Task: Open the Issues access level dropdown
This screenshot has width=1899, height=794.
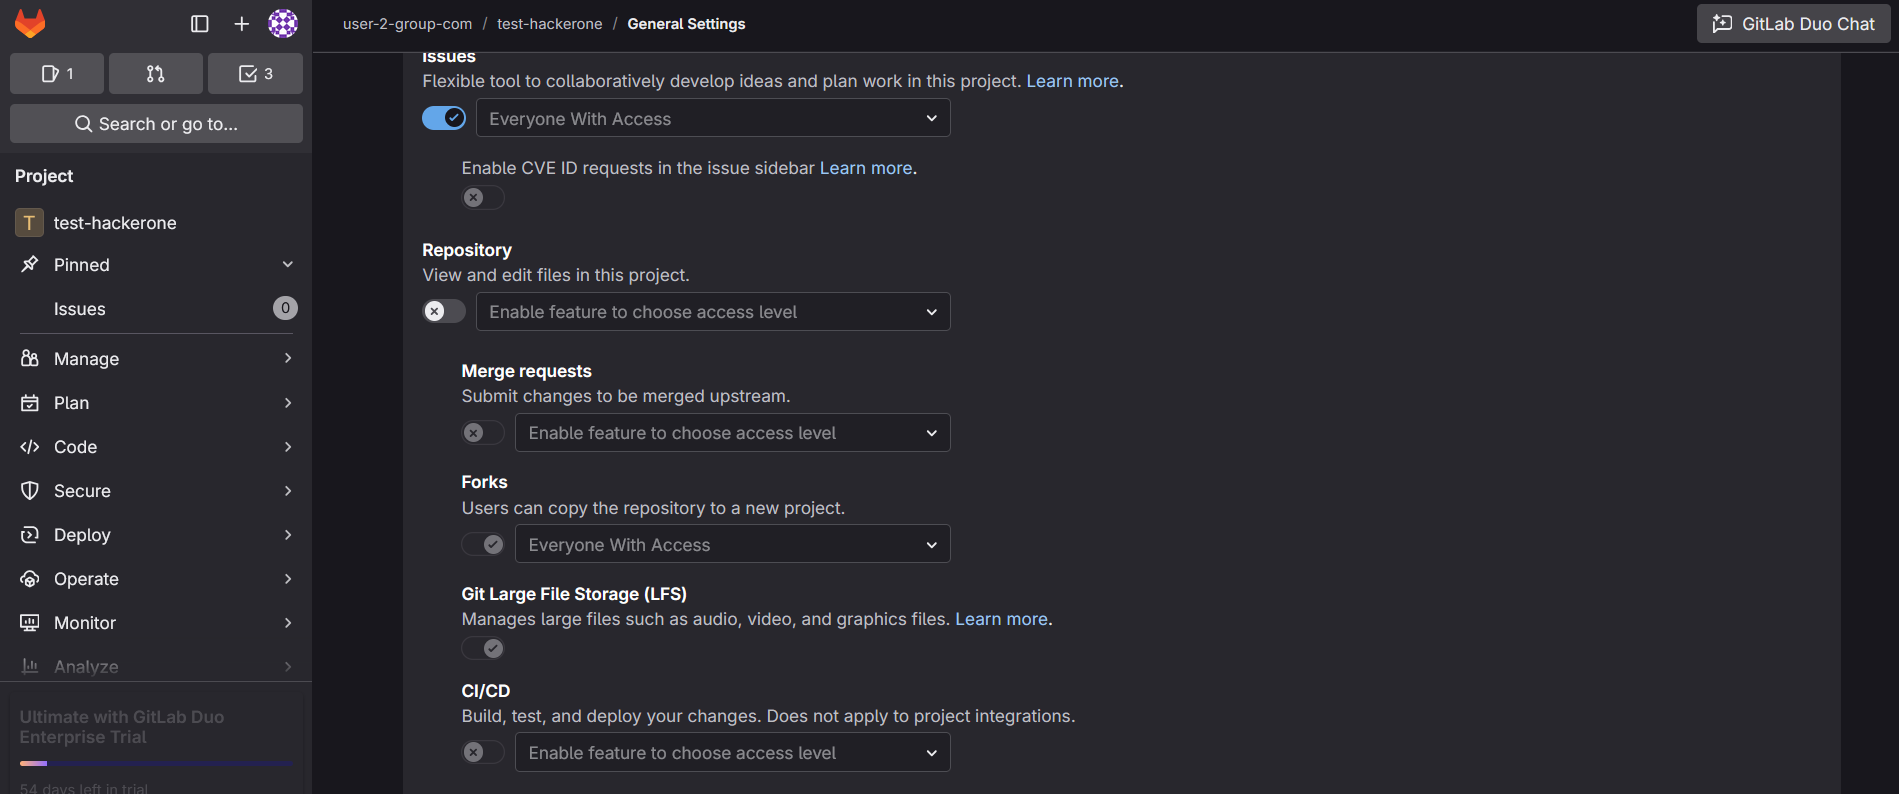Action: (x=712, y=119)
